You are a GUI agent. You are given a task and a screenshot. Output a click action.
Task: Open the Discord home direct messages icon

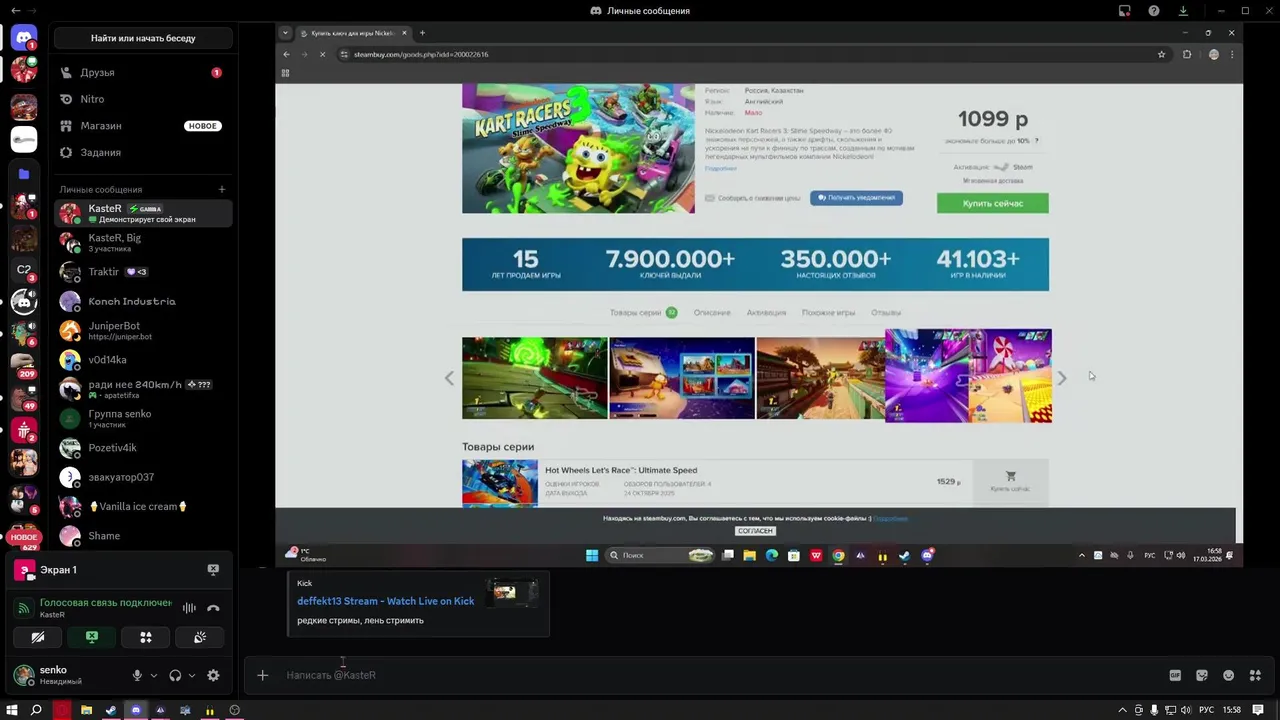click(x=24, y=38)
